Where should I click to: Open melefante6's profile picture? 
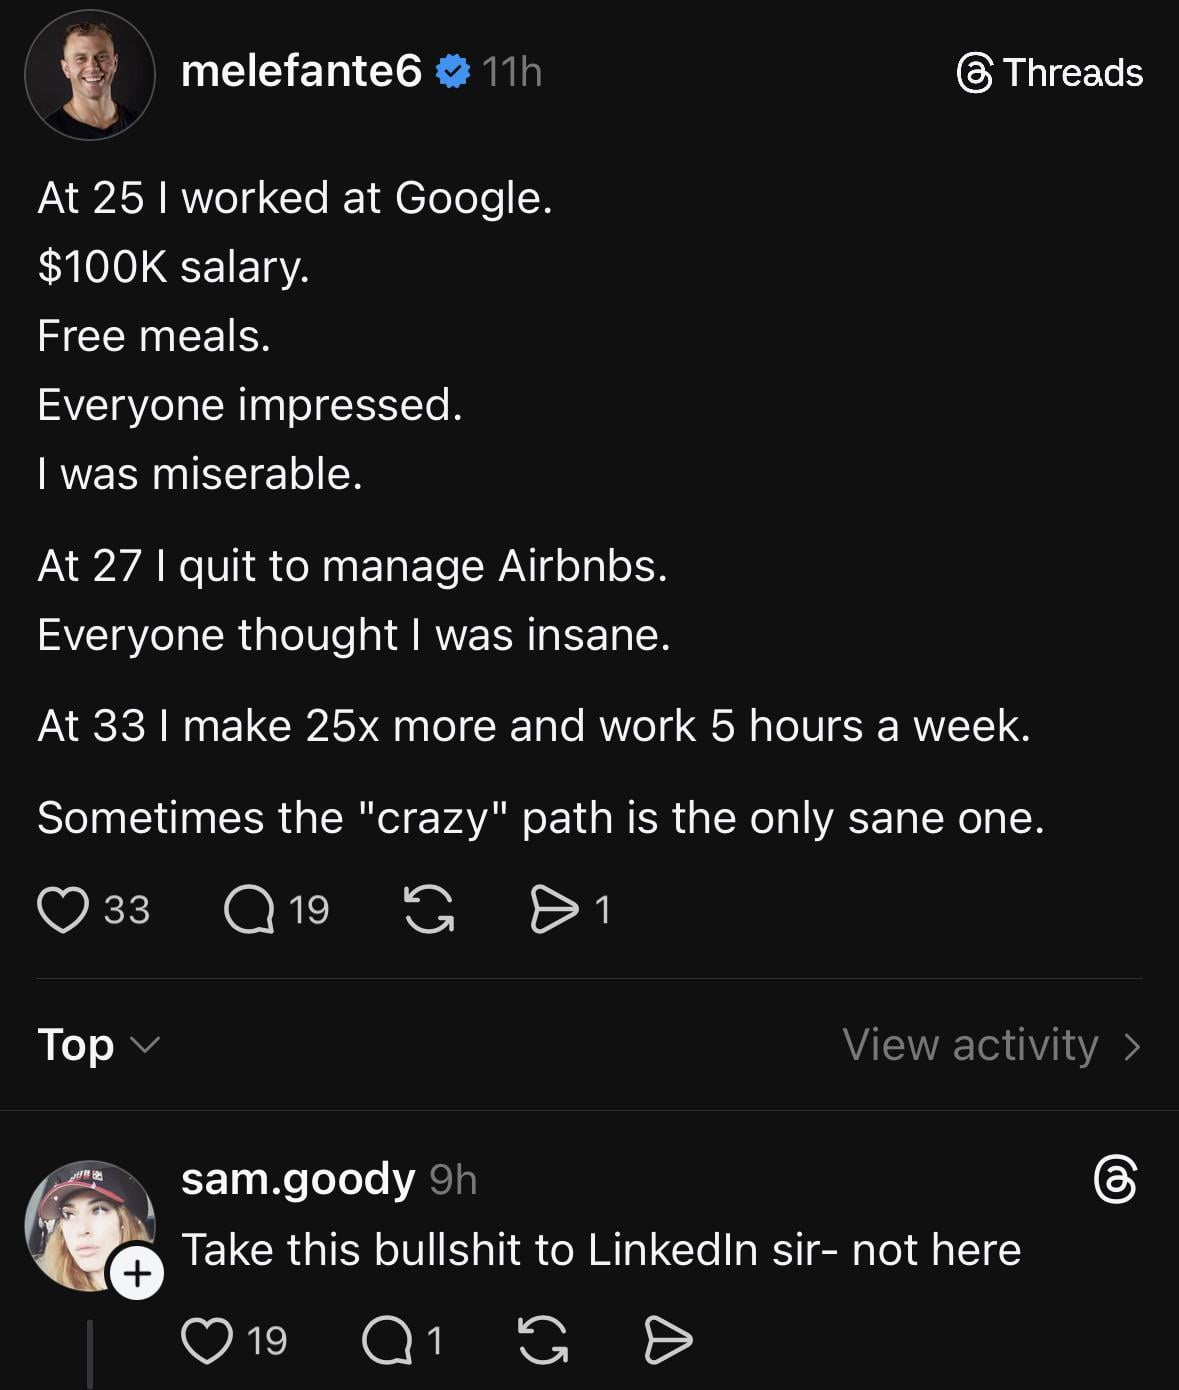tap(90, 75)
